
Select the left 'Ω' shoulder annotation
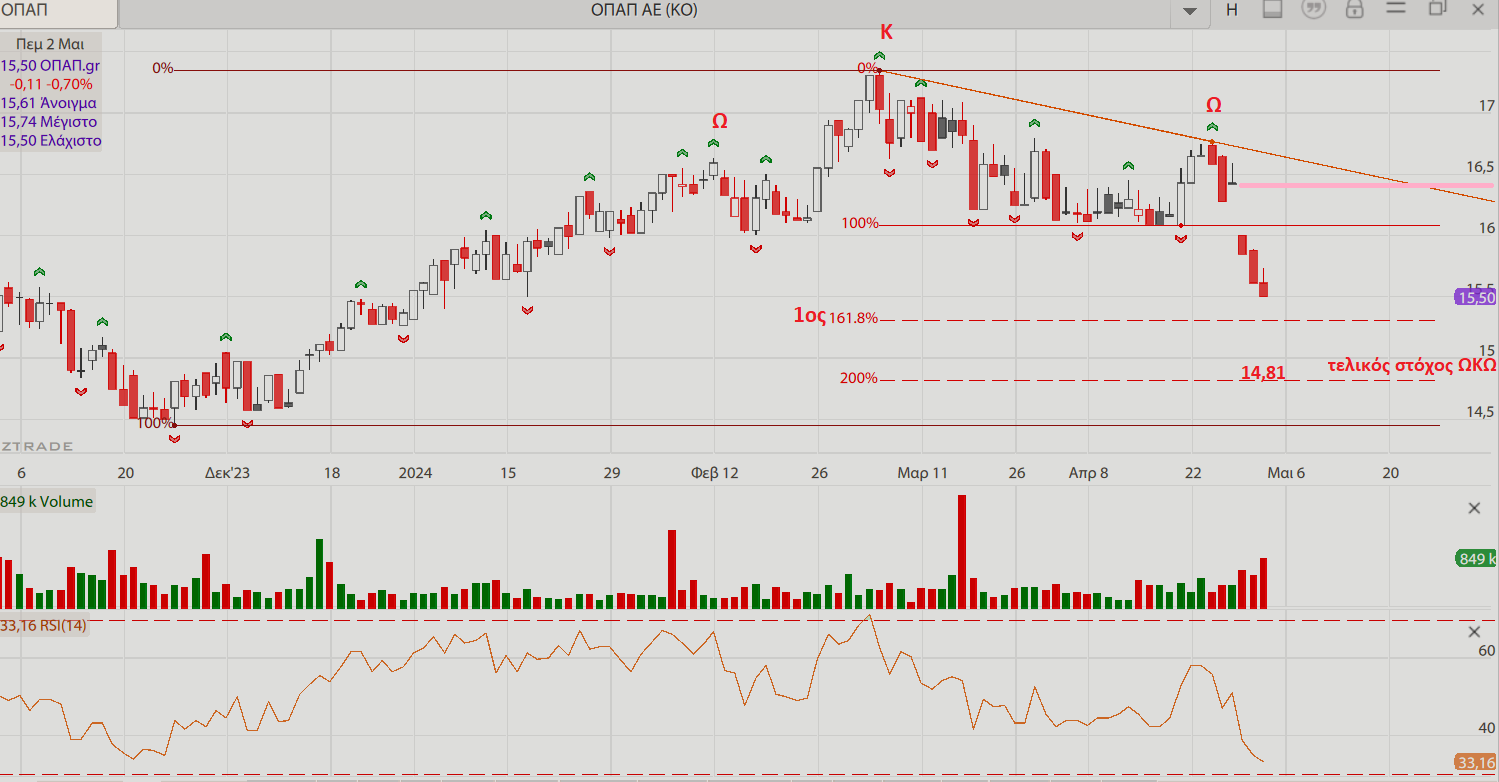(720, 121)
